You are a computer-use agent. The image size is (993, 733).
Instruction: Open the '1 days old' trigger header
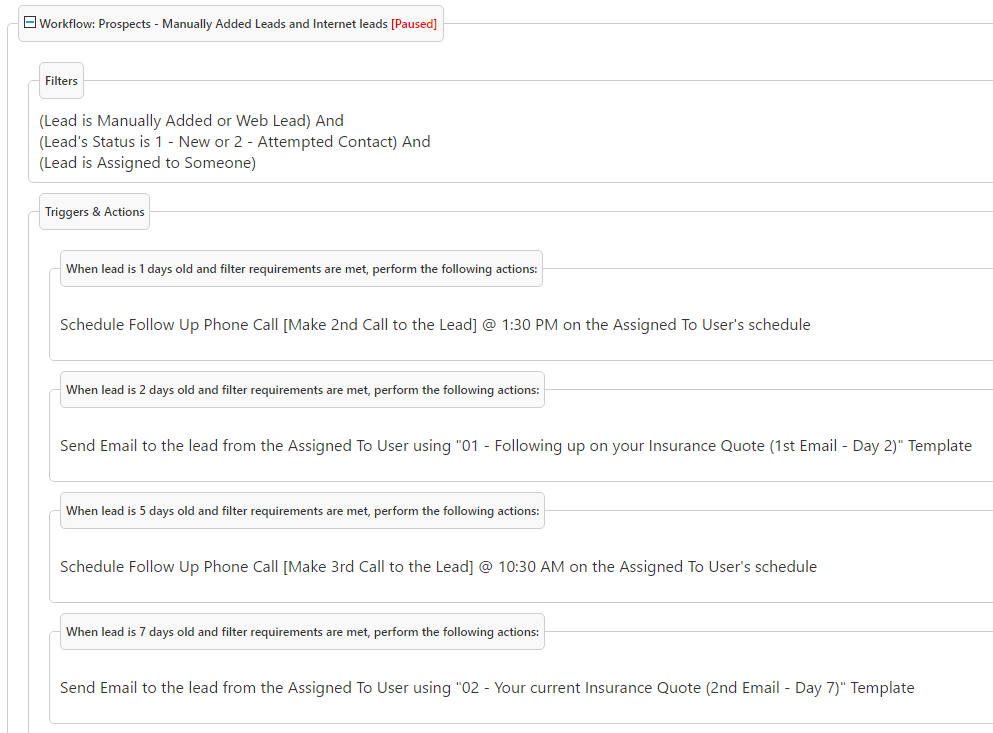(301, 269)
